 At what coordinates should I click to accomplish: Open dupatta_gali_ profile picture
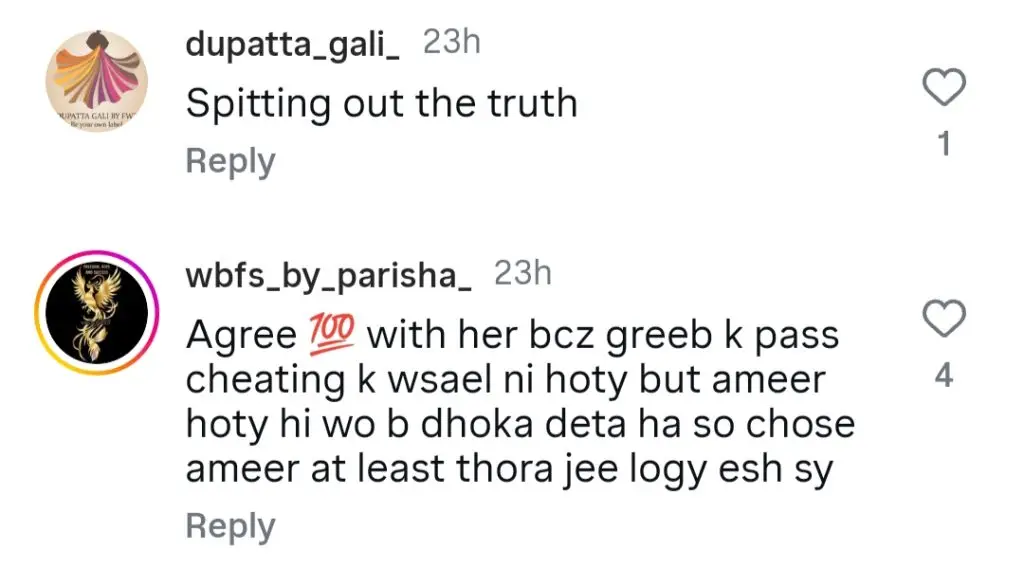[97, 80]
